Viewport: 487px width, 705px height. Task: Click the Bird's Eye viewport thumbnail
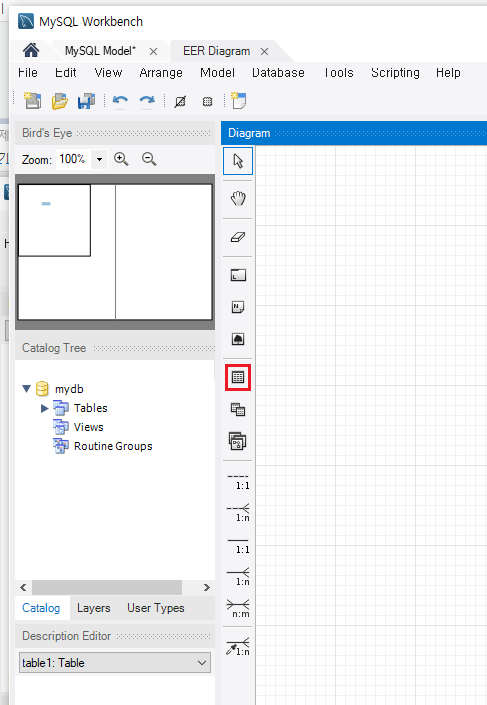[54, 220]
